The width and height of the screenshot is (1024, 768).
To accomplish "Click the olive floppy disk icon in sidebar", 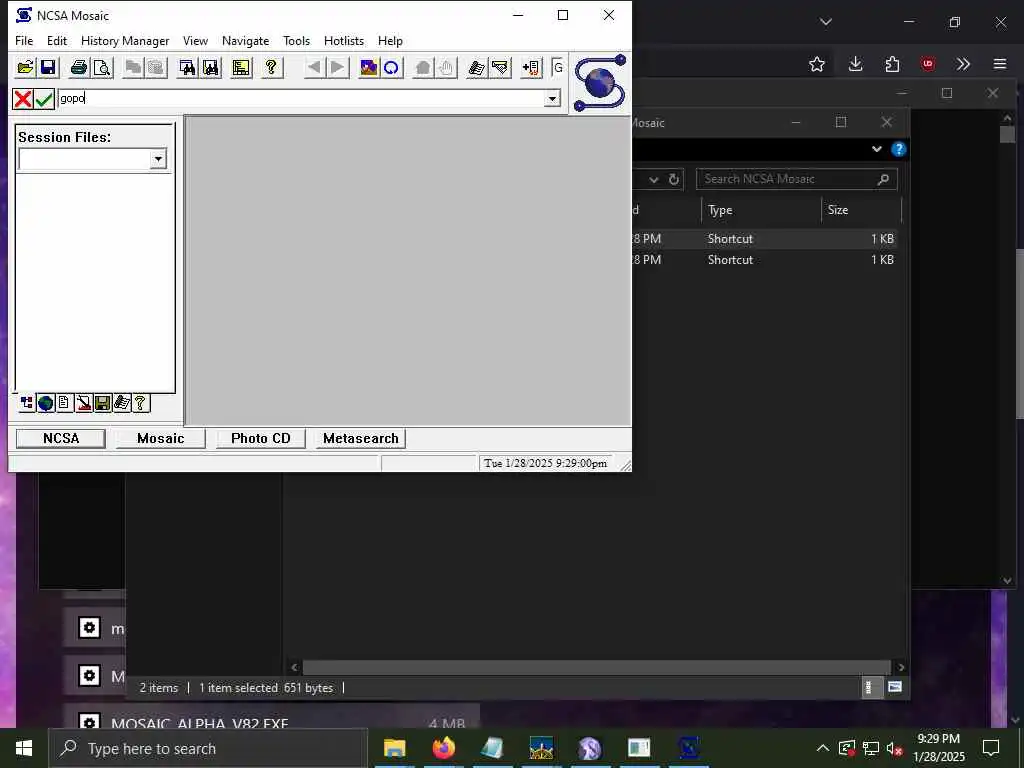I will click(103, 403).
